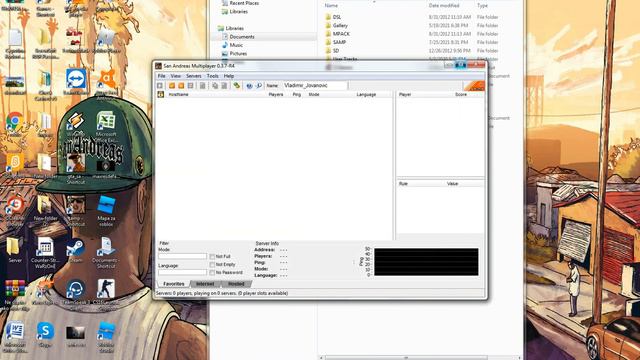This screenshot has height=360, width=640.
Task: Select the Mapa za roblox desktop icon
Action: point(106,205)
